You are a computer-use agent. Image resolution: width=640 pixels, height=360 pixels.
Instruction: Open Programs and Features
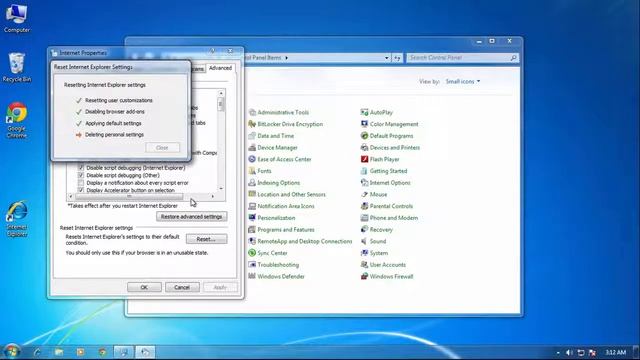click(x=282, y=230)
